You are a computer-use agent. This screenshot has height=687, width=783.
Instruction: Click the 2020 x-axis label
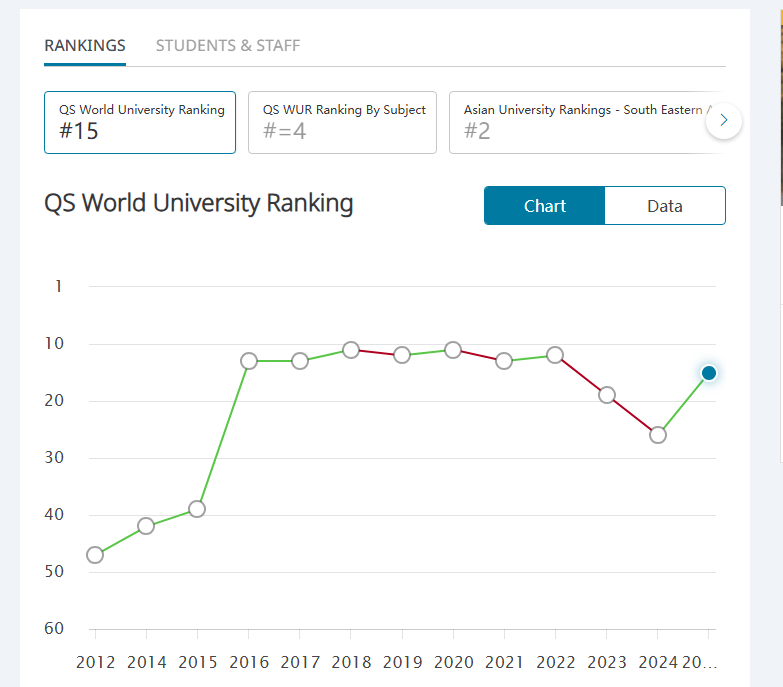(x=453, y=662)
